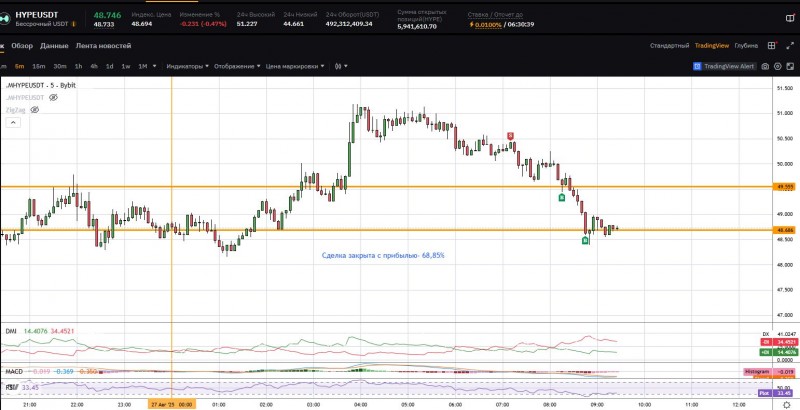Open the gear icon at bottom right of chart
Viewport: 800px width, 410px height.
[786, 404]
